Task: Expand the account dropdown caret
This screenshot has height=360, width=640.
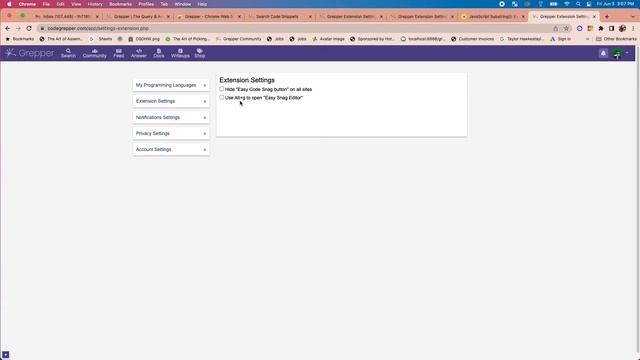Action: pyautogui.click(x=627, y=53)
